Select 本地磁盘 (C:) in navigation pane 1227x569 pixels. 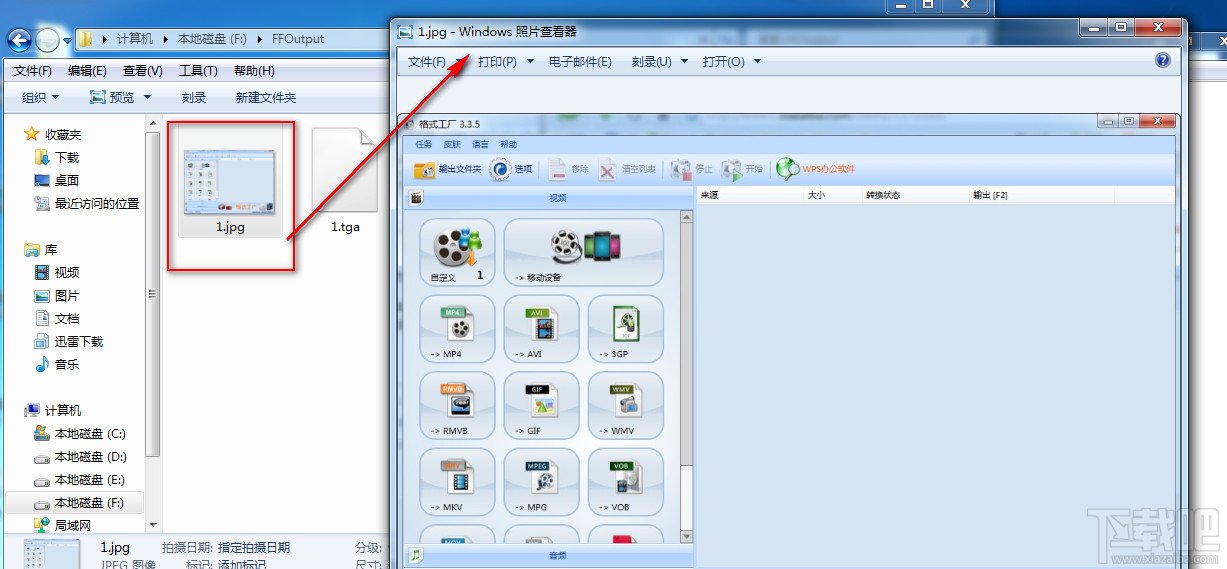tap(79, 433)
